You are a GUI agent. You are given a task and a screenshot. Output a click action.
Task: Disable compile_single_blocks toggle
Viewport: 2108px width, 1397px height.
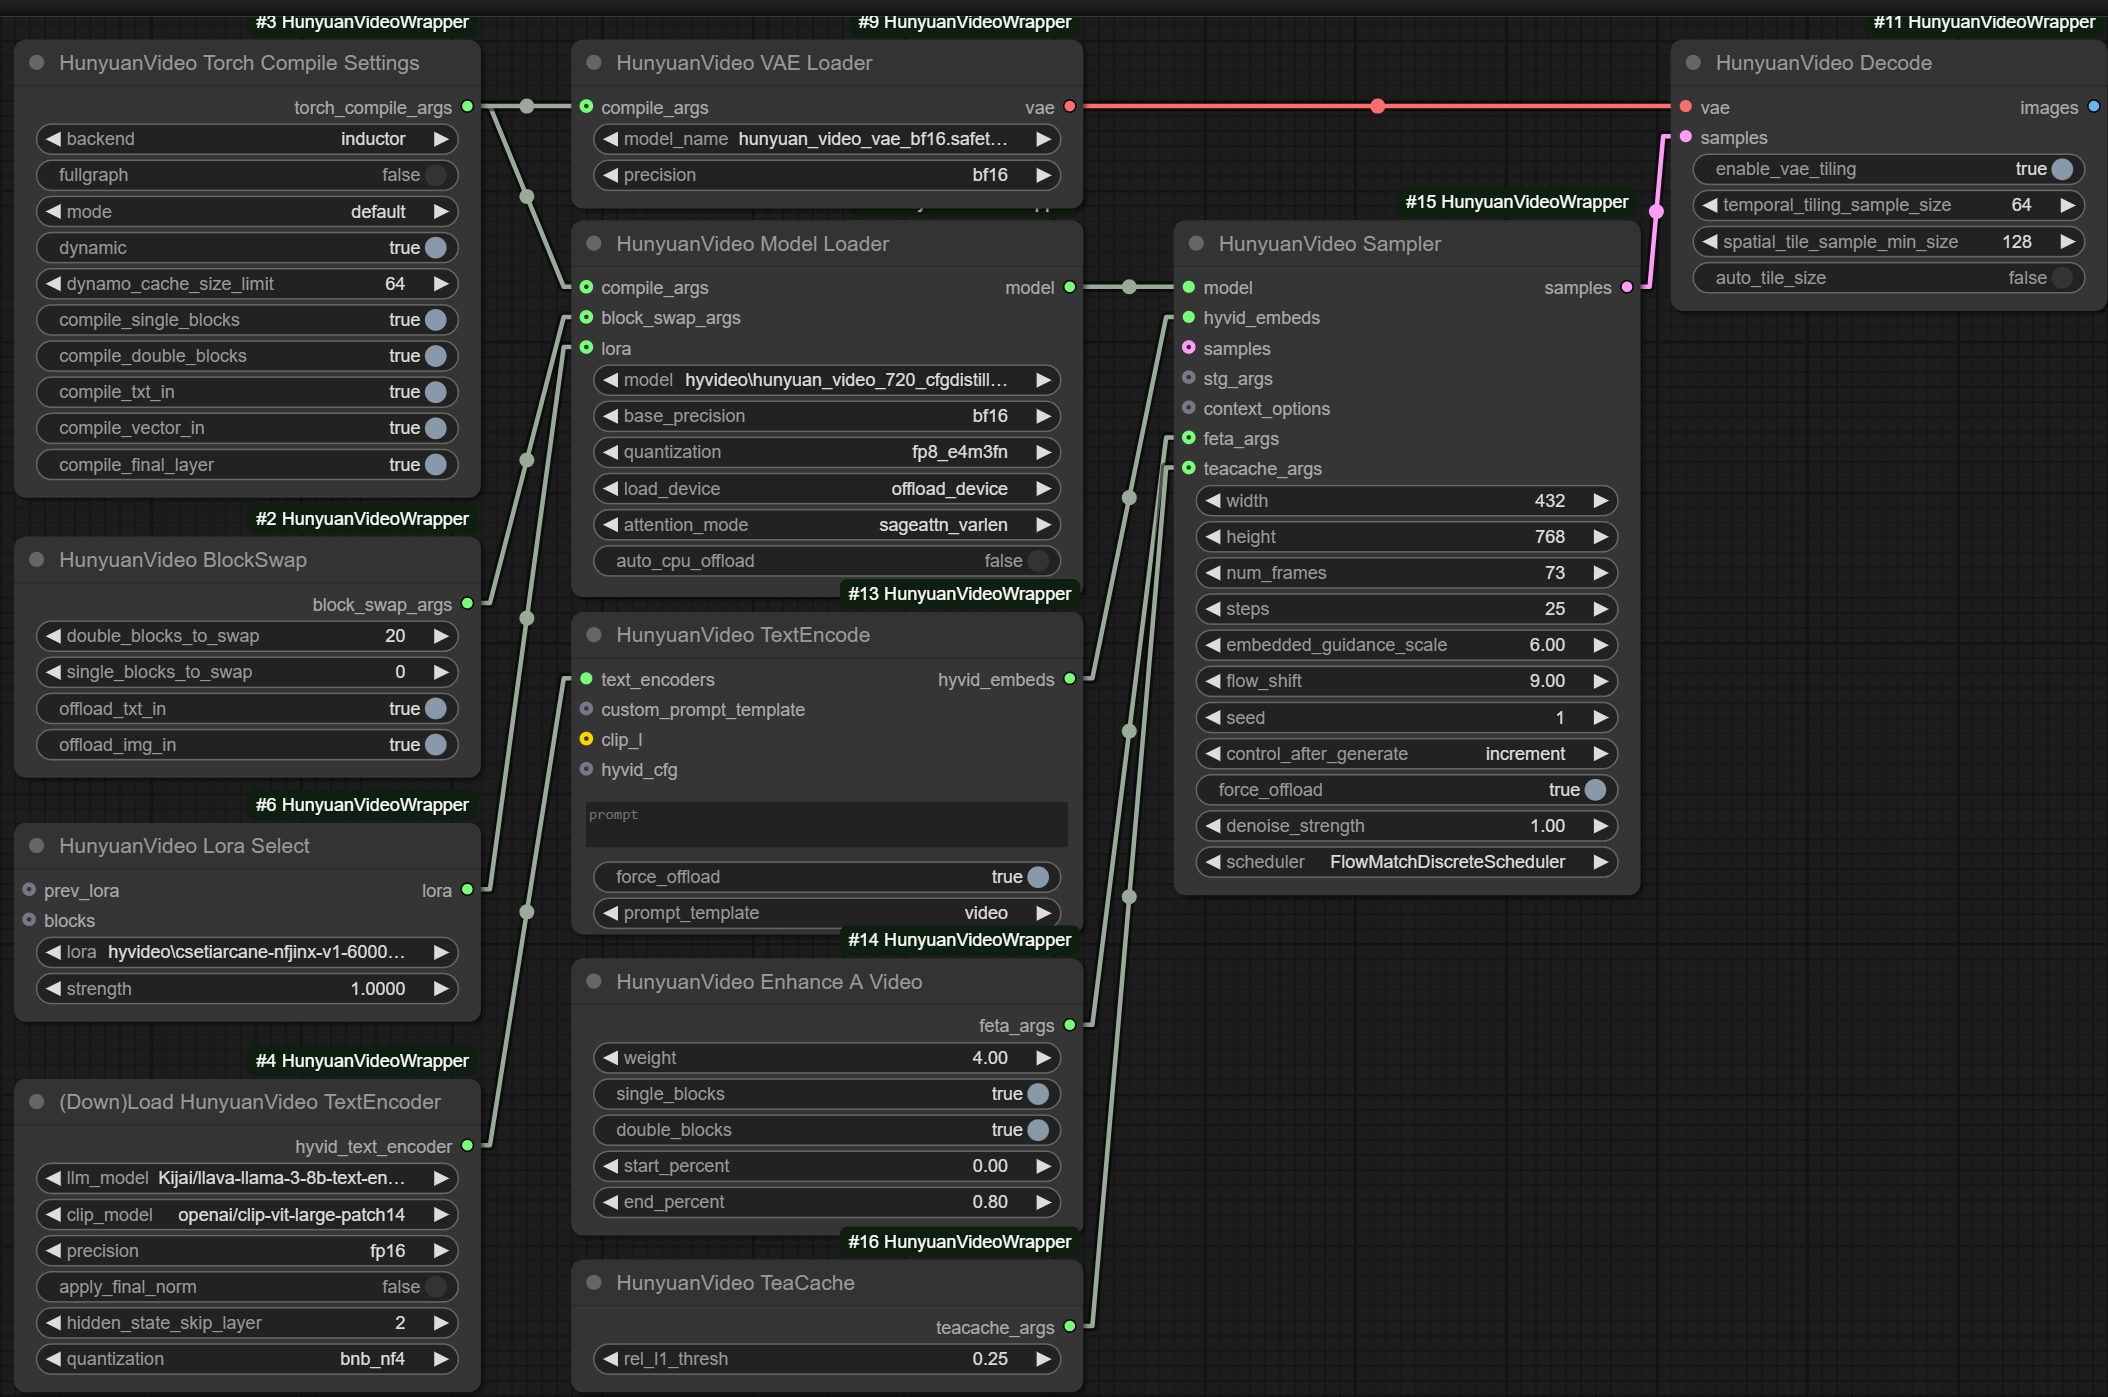click(247, 319)
